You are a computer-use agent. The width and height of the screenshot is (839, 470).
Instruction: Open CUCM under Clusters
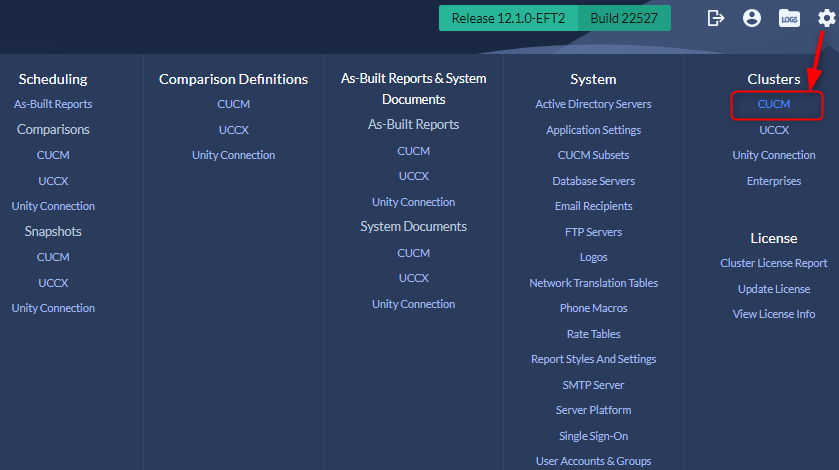[x=774, y=104]
